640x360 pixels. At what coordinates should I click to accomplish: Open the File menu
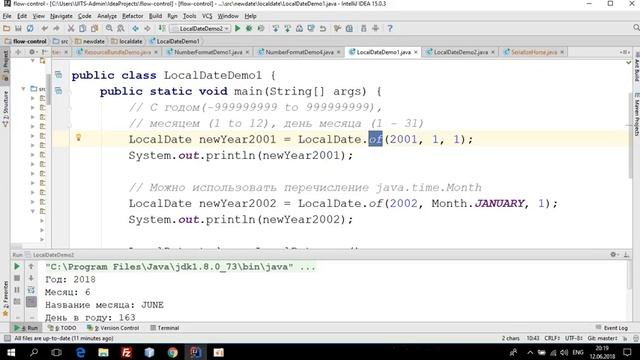click(x=7, y=16)
